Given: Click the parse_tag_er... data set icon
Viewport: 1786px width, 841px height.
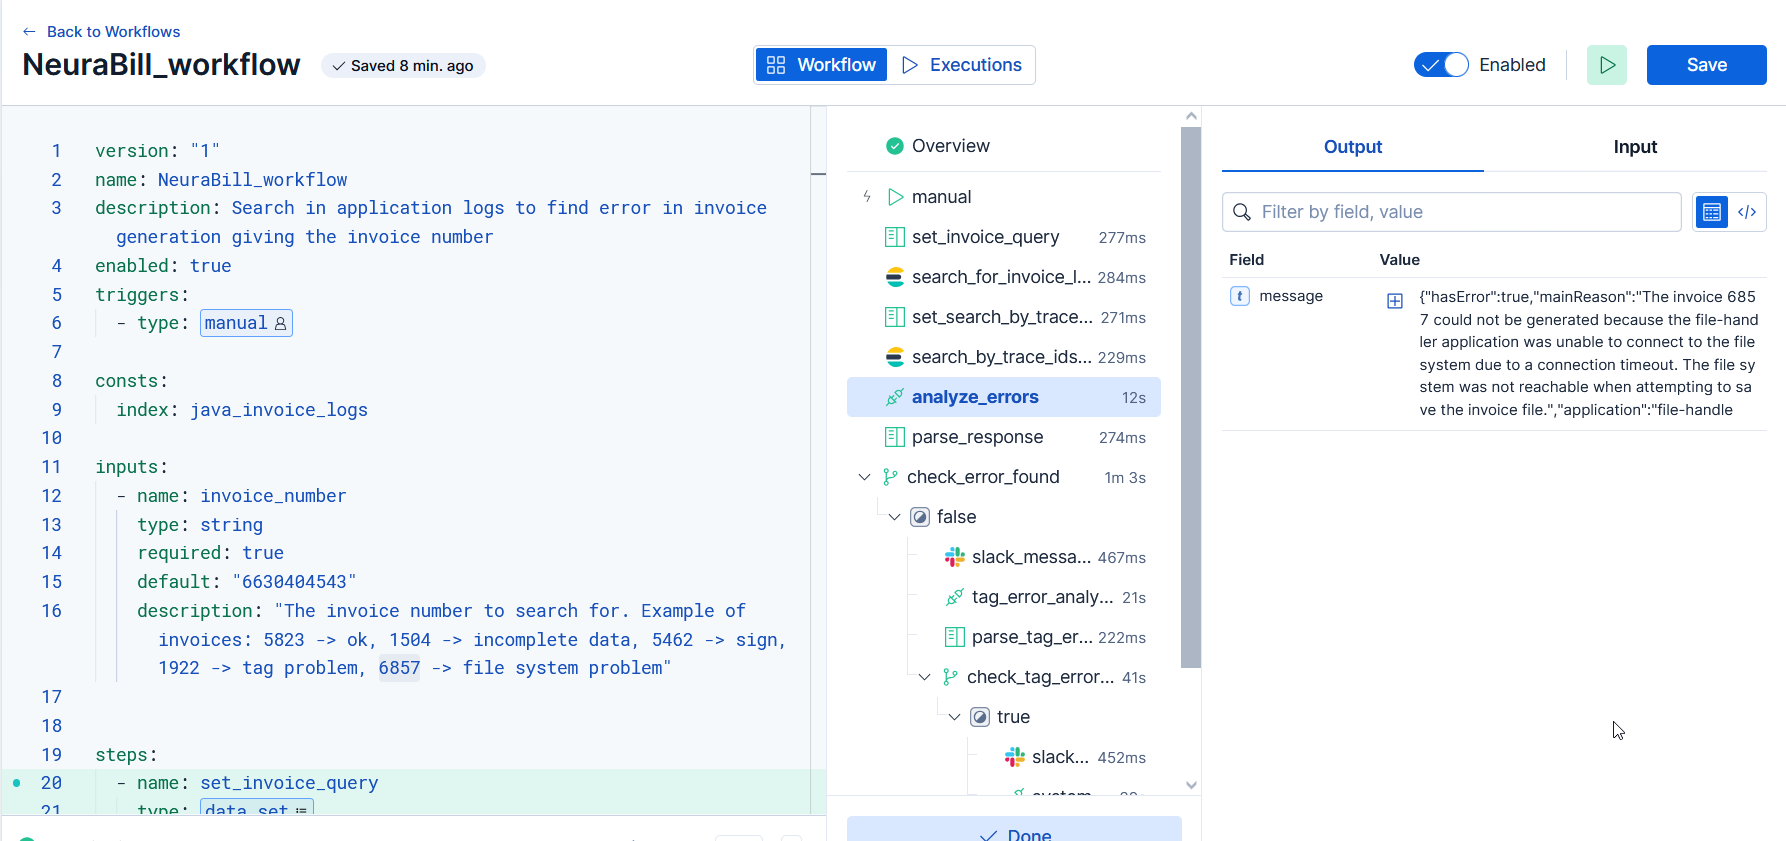Looking at the screenshot, I should 955,637.
